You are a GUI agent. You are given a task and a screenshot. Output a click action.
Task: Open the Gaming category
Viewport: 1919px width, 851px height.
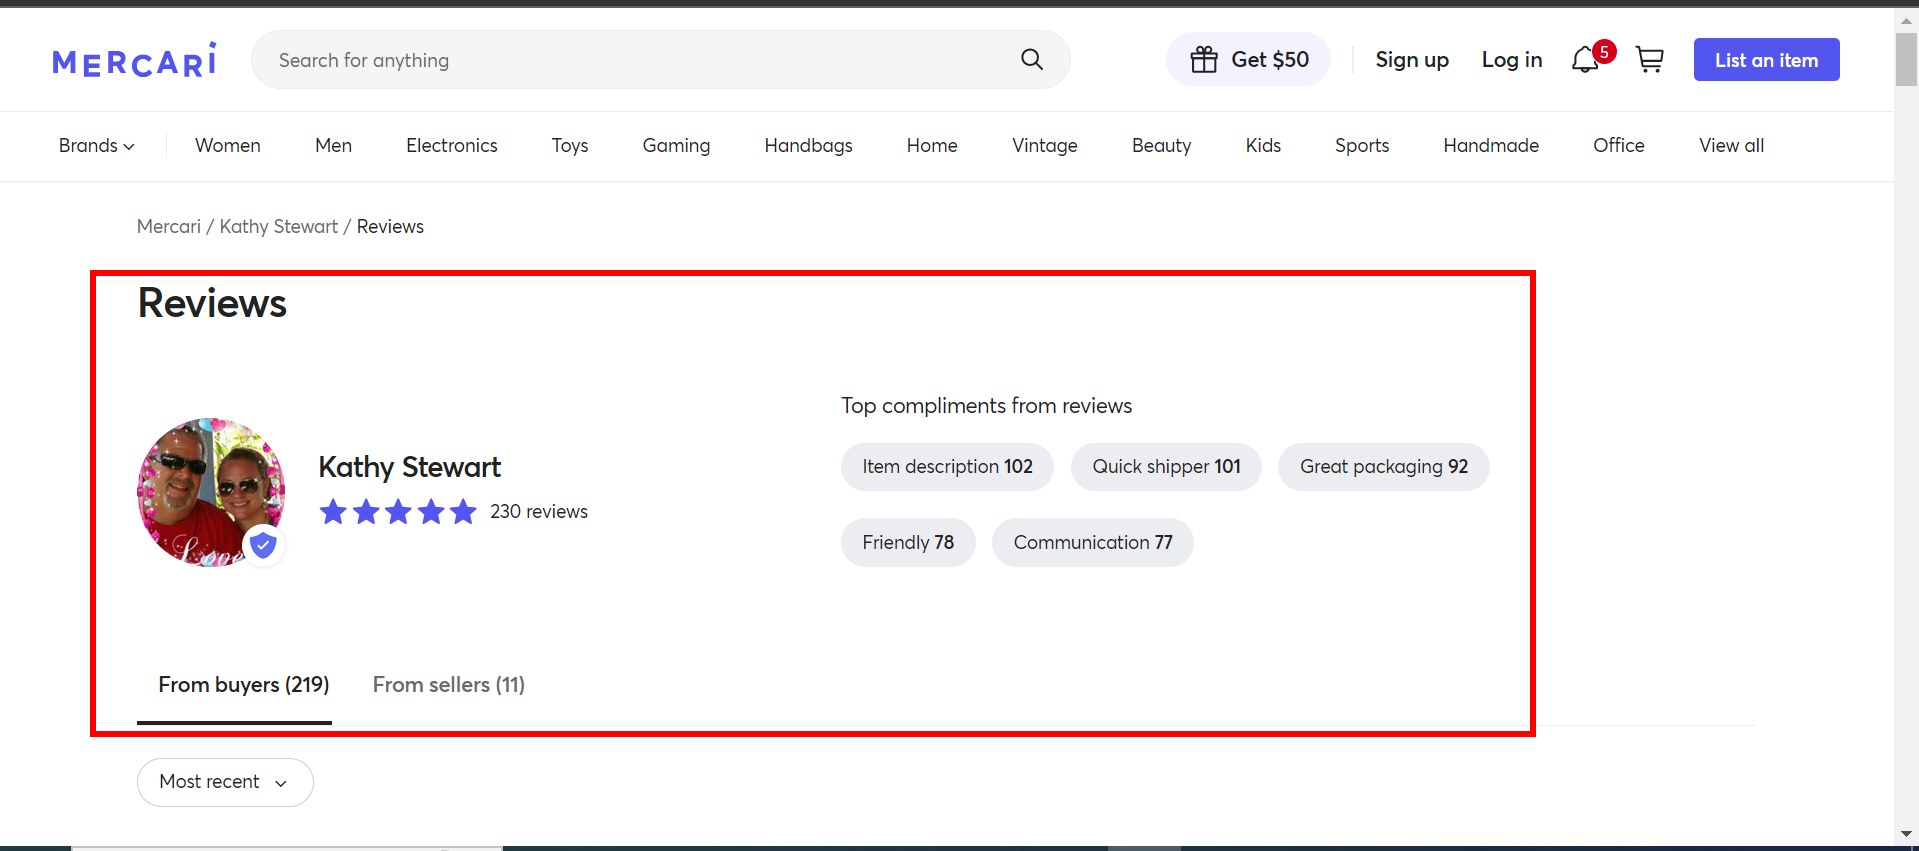[x=677, y=146]
